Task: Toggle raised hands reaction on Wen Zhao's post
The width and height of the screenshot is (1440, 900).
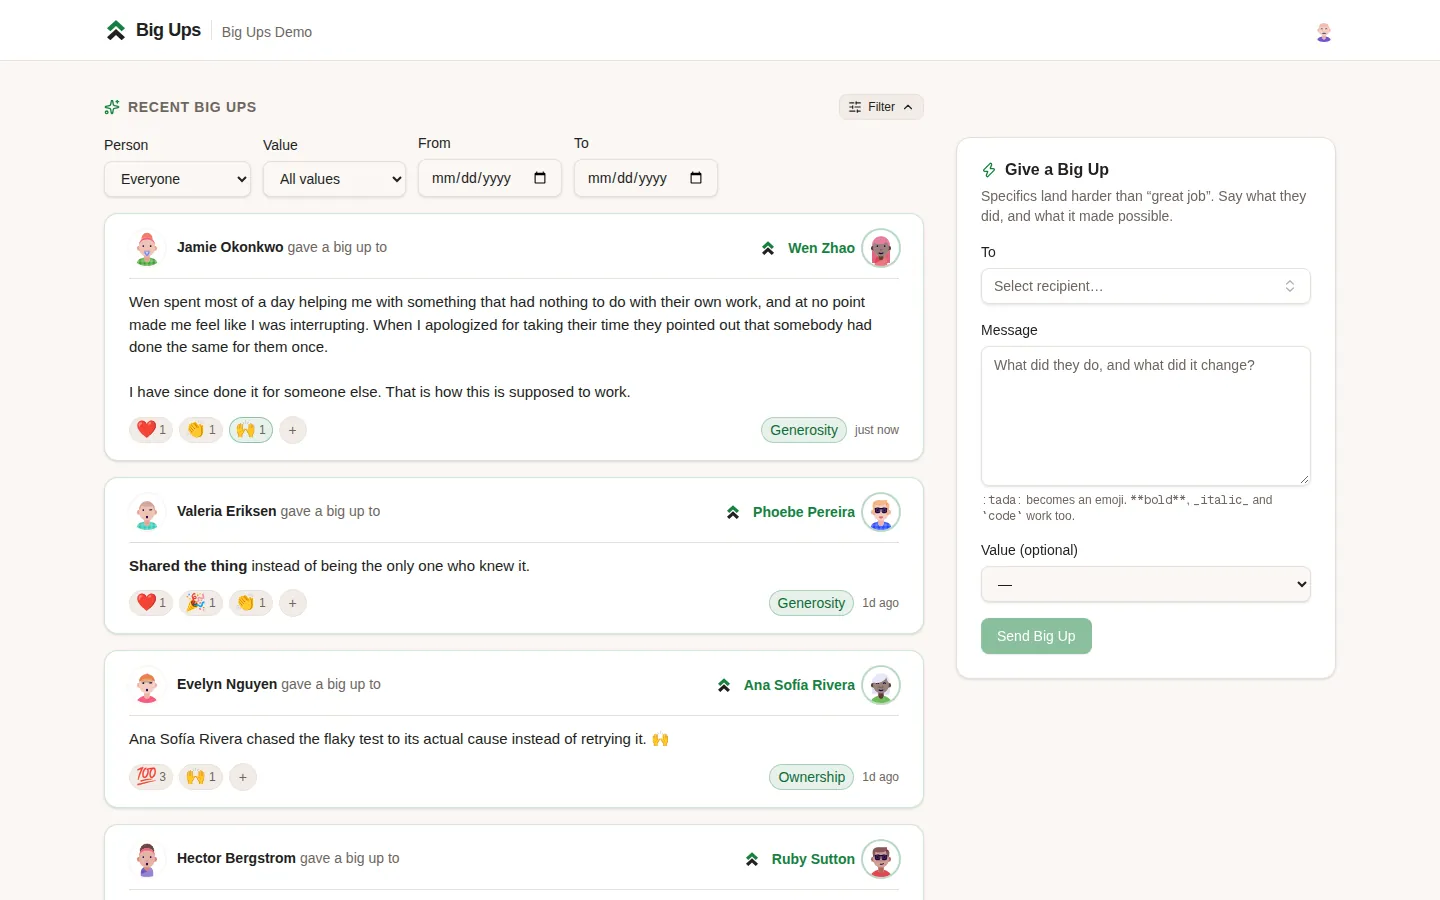Action: click(x=251, y=430)
